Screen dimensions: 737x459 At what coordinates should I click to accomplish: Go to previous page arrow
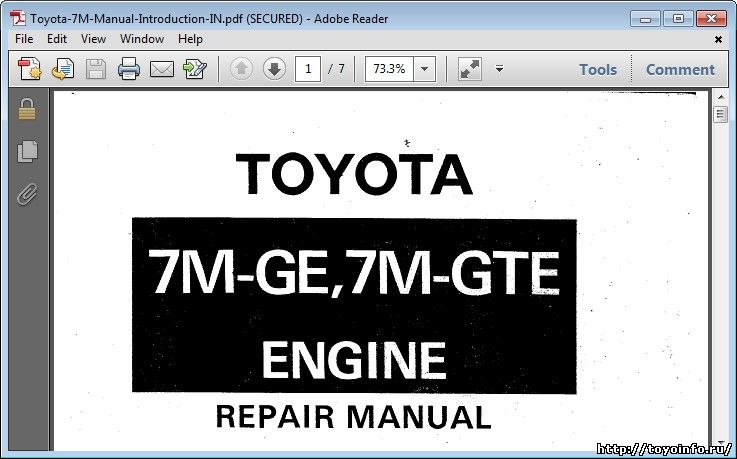(x=241, y=69)
